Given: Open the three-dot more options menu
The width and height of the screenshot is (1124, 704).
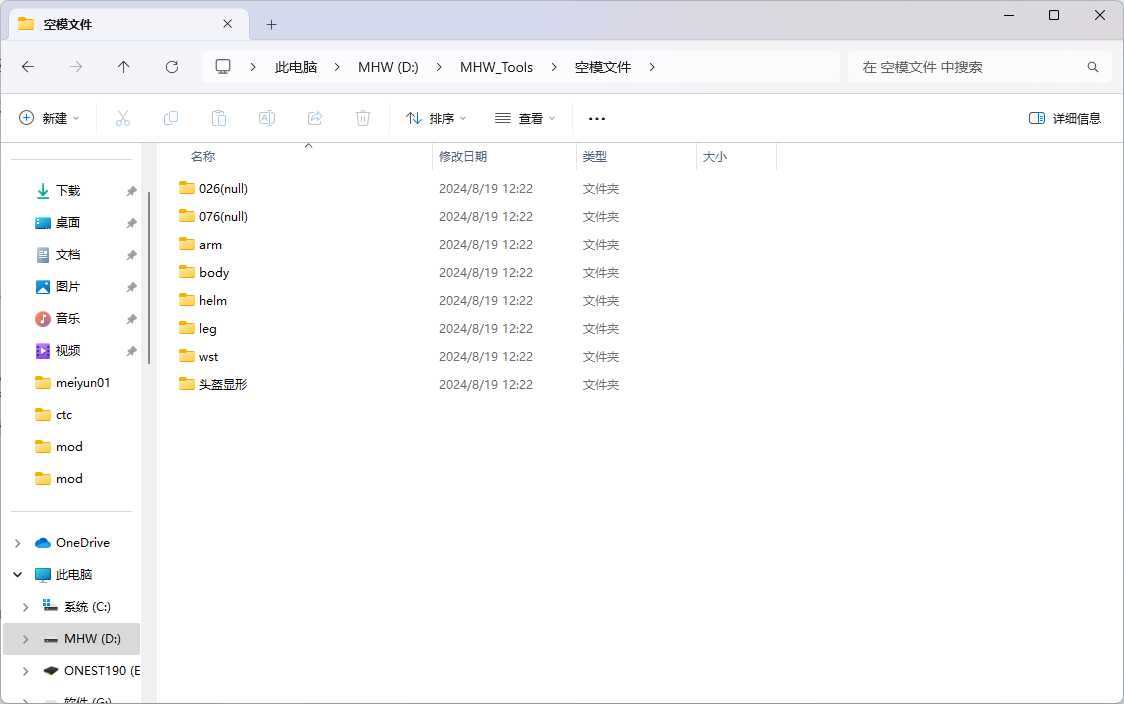Looking at the screenshot, I should pos(597,118).
